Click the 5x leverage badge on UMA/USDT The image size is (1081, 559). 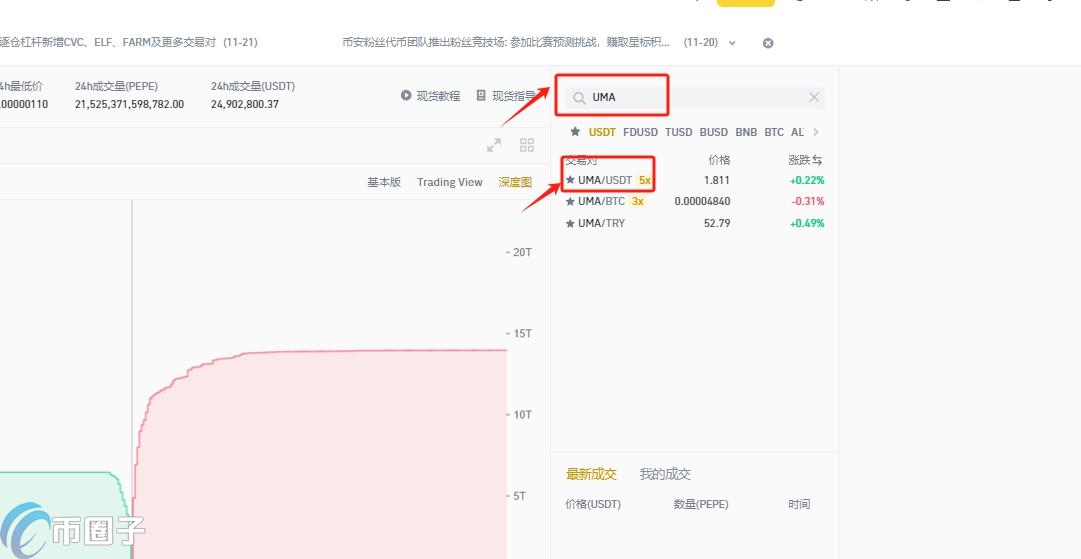645,180
